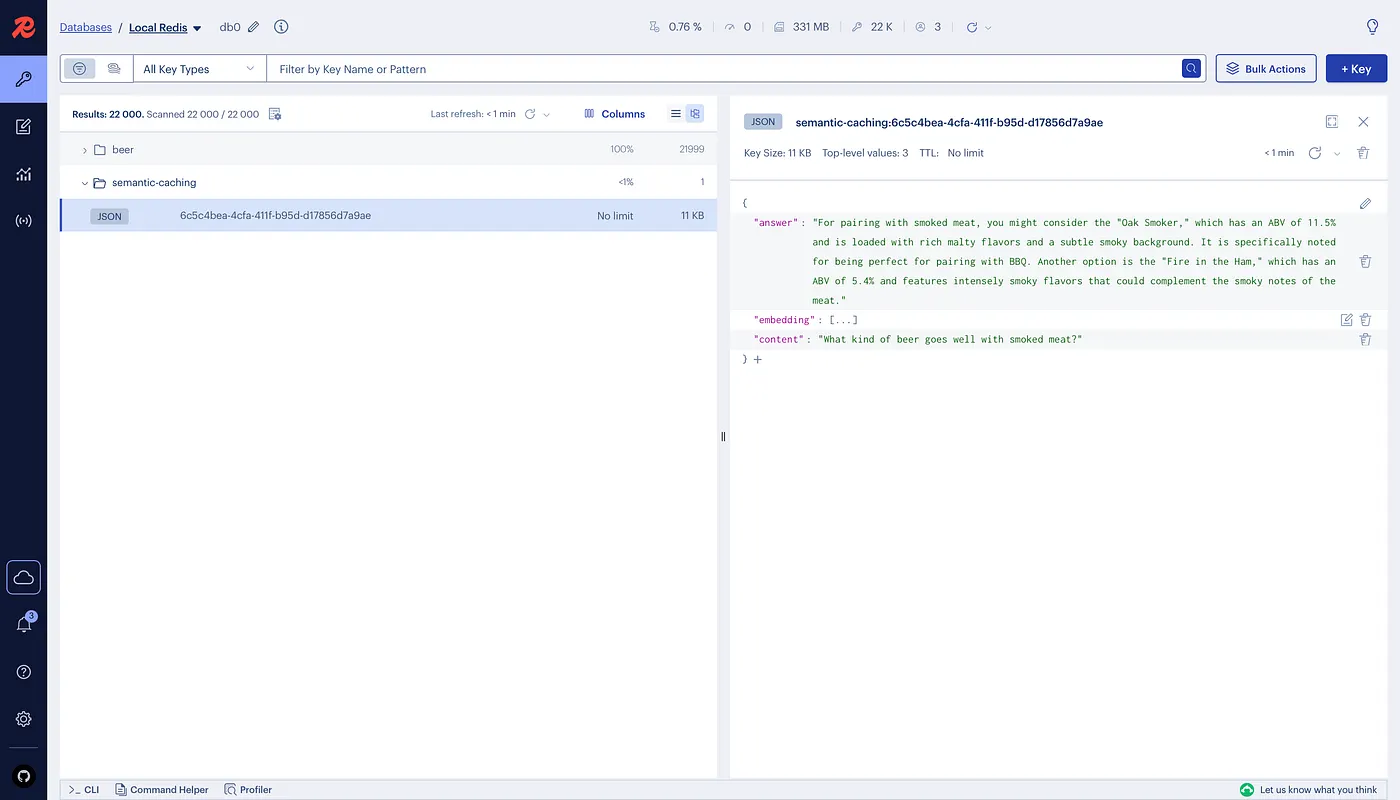The width and height of the screenshot is (1400, 800).
Task: Delete the semantic-caching key via trash icon
Action: [1363, 153]
